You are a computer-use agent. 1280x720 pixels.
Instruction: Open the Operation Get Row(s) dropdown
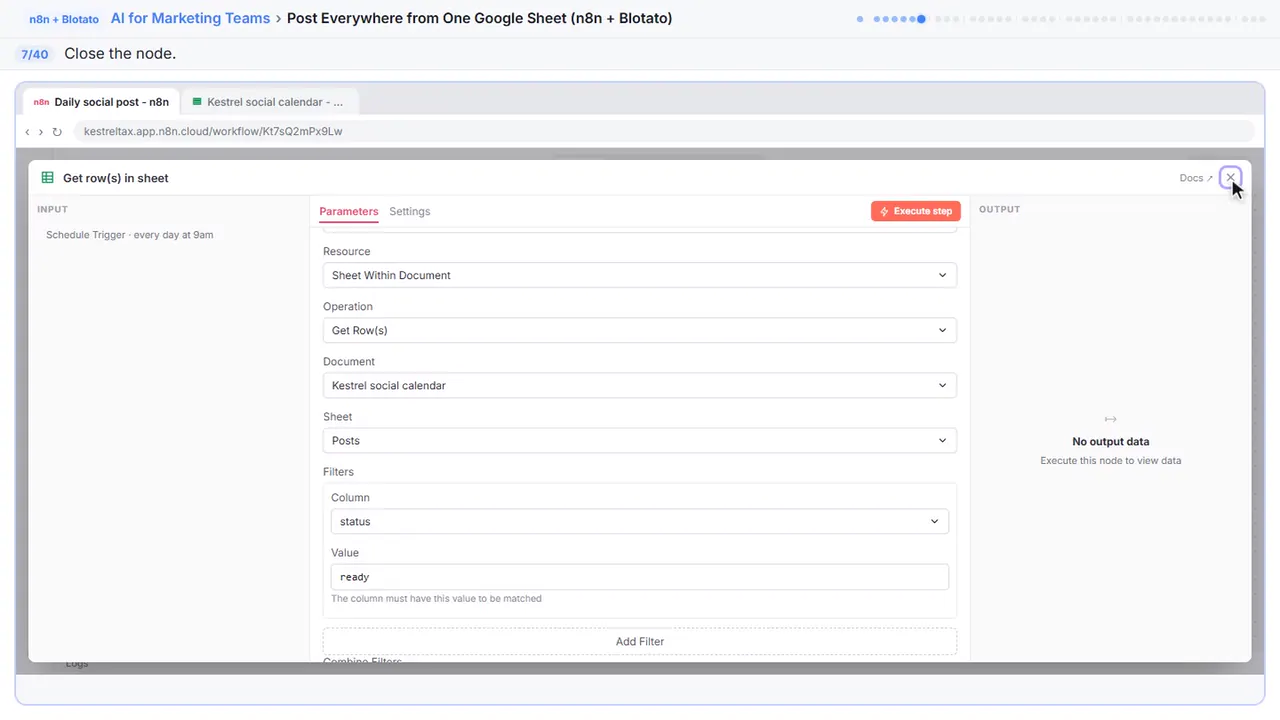click(640, 330)
